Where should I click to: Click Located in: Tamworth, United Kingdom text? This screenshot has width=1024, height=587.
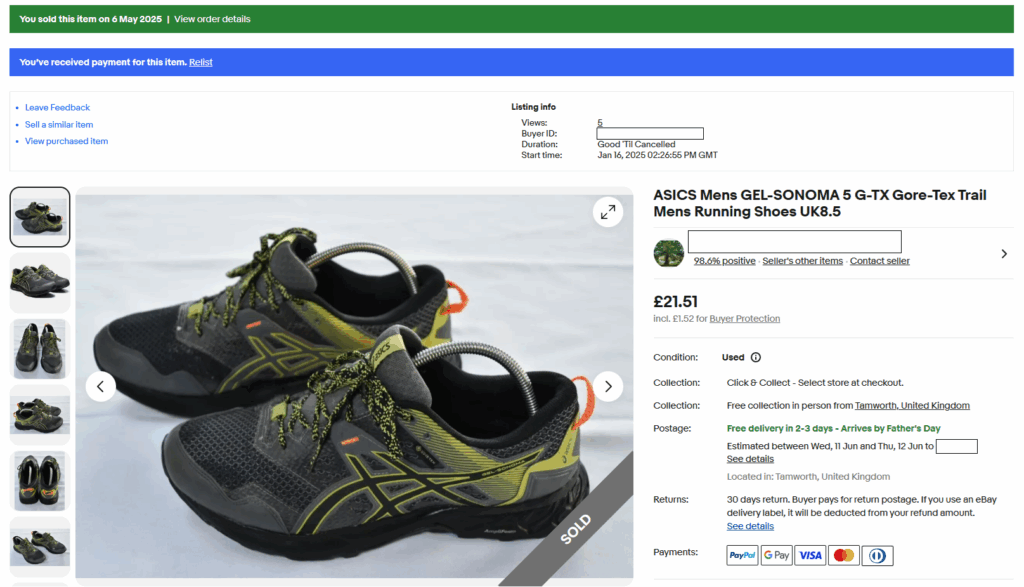[808, 477]
